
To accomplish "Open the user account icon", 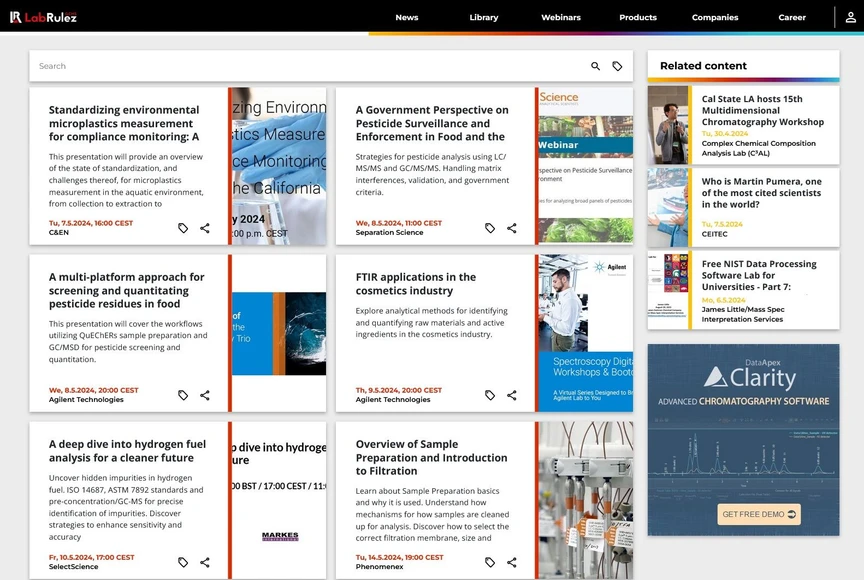I will 850,17.
